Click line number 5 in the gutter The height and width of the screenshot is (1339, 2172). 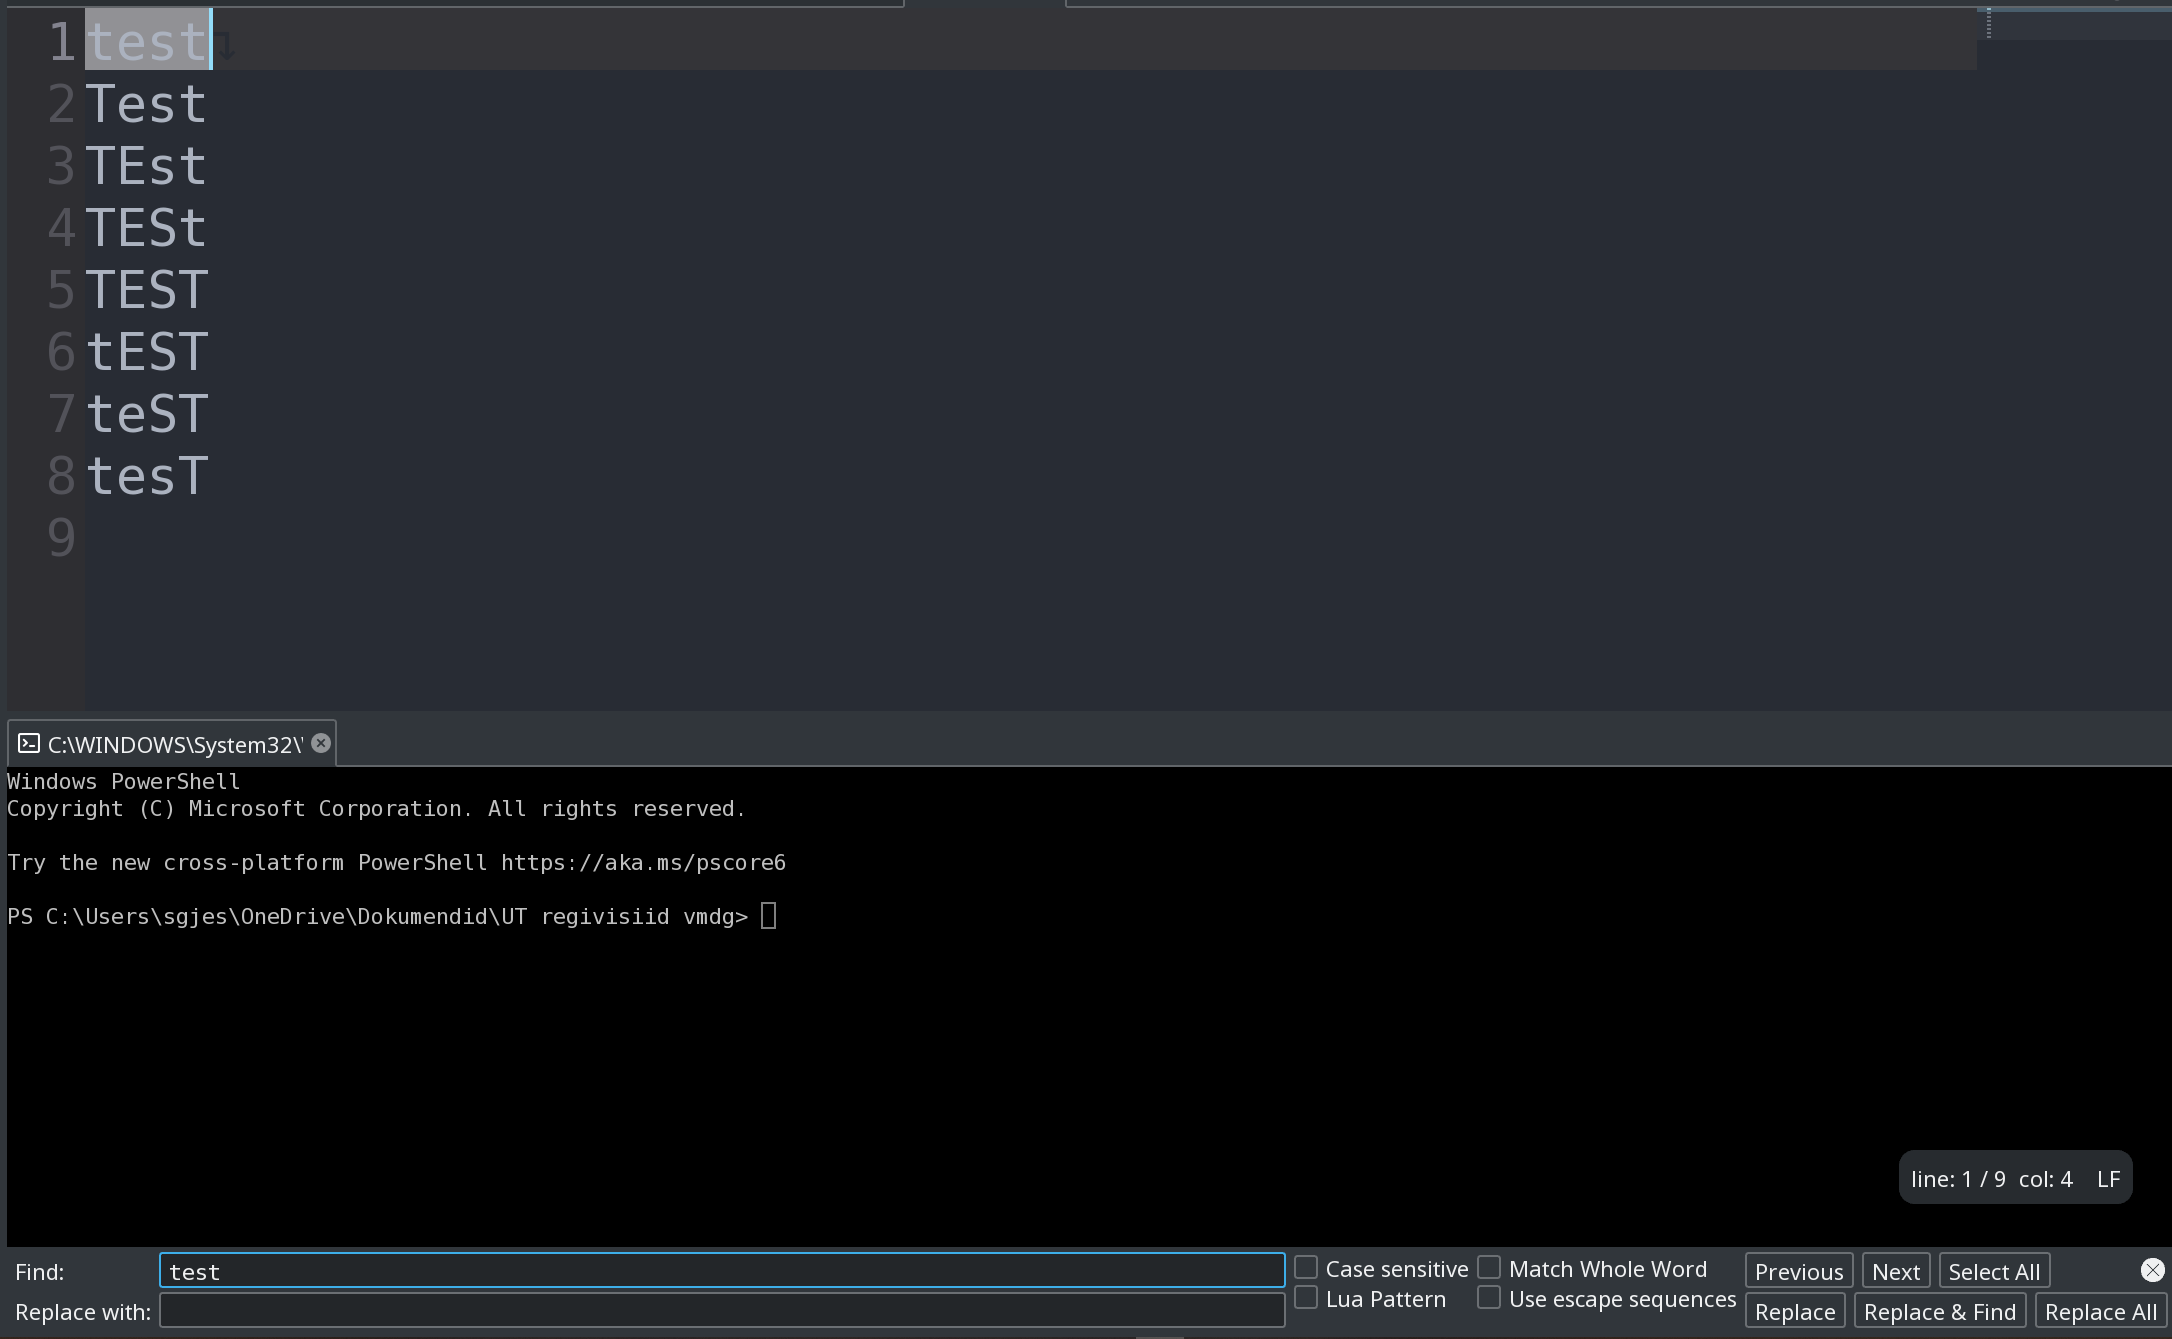tap(60, 289)
